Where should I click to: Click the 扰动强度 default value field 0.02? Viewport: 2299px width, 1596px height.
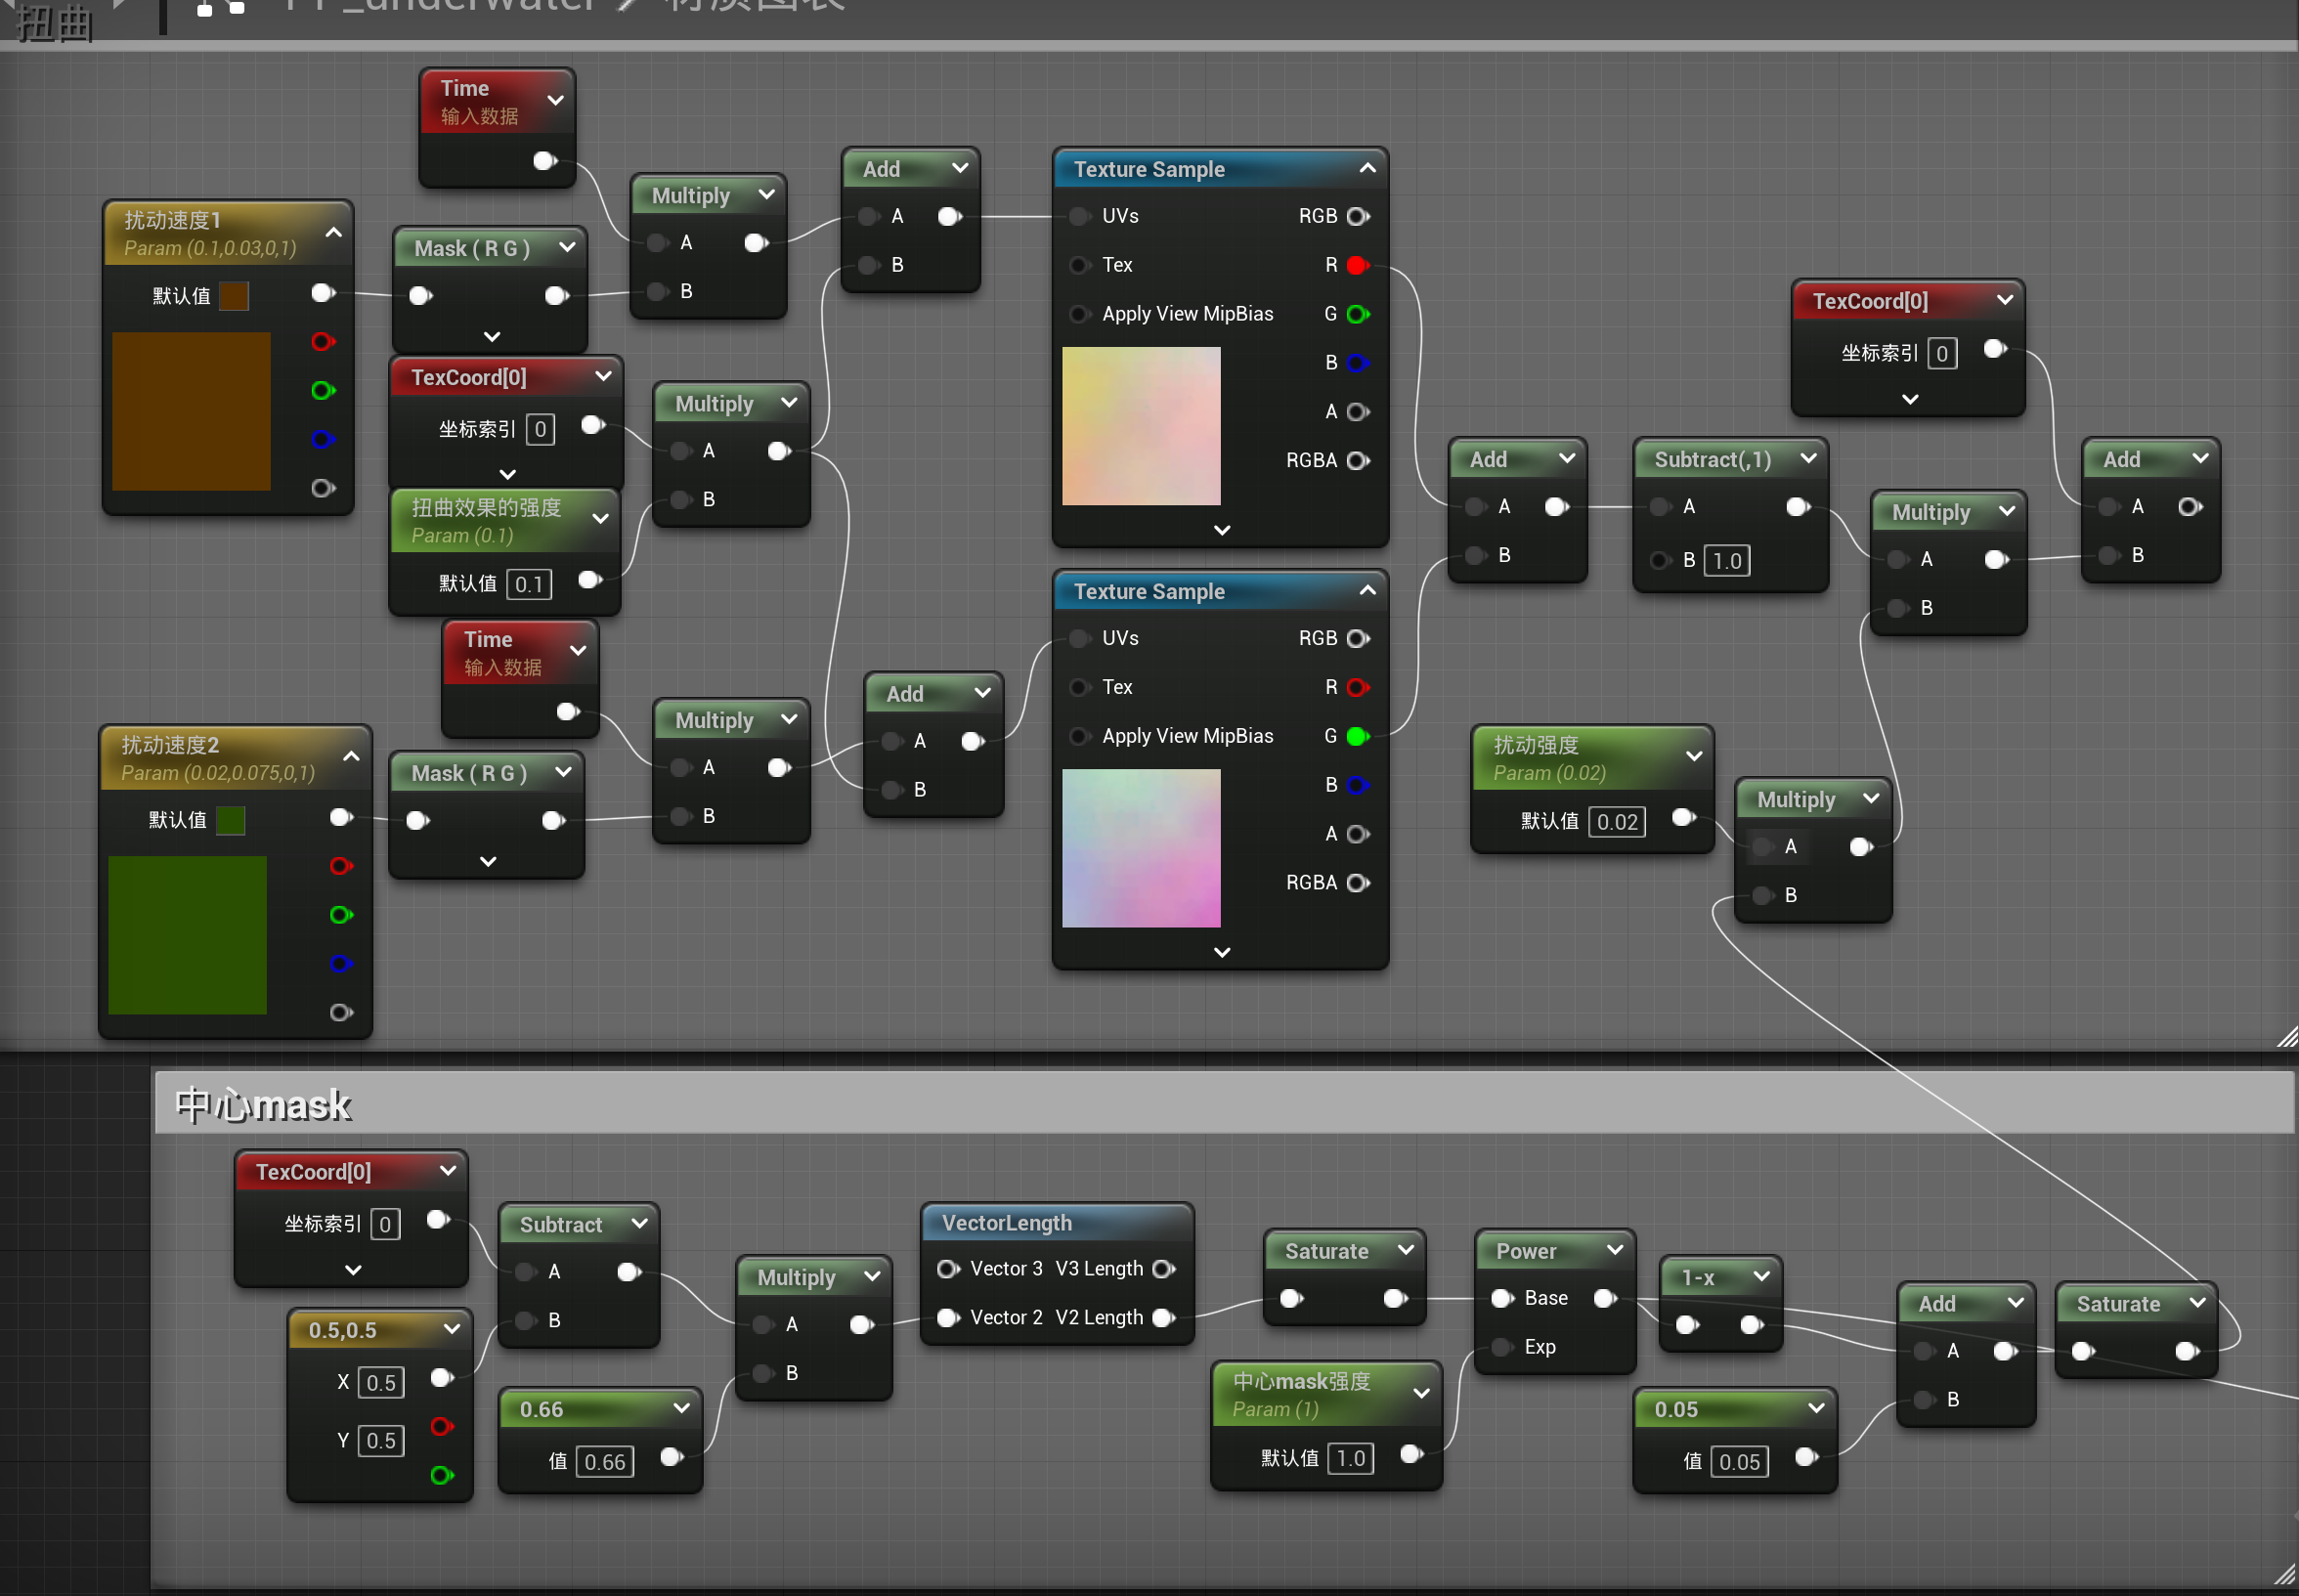(1616, 822)
